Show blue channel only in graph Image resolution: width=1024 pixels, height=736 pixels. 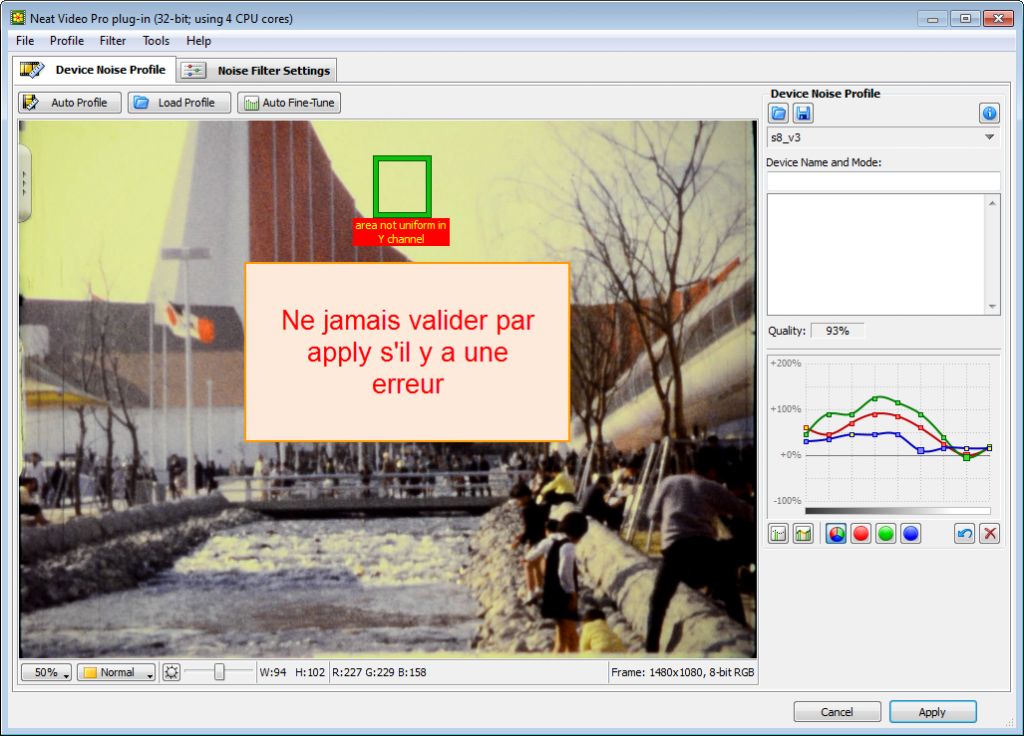pyautogui.click(x=910, y=534)
